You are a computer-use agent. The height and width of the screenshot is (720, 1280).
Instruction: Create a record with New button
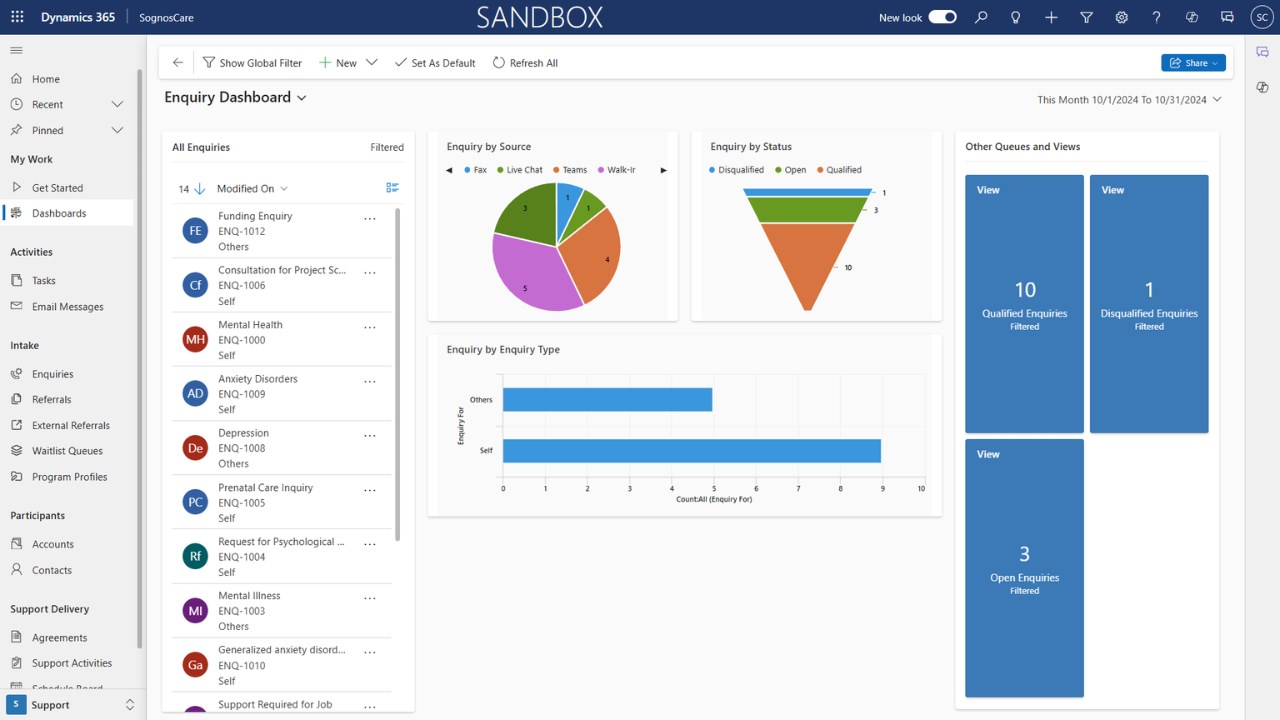pyautogui.click(x=338, y=62)
